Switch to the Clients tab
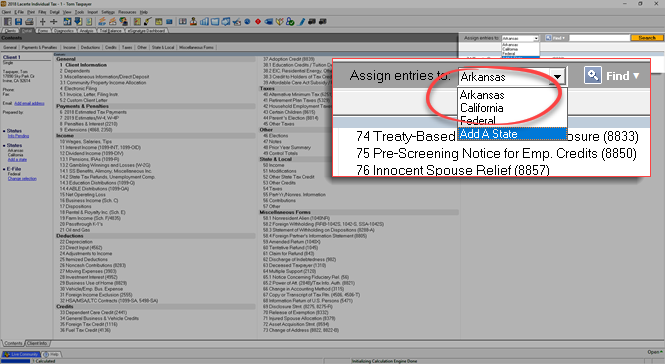665x364 pixels. point(10,31)
